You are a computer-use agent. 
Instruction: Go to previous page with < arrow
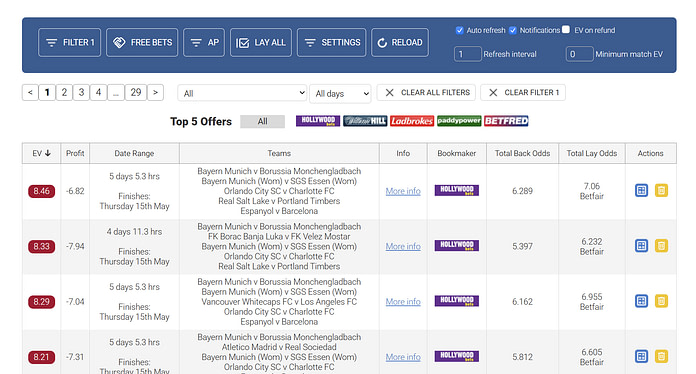coord(30,92)
